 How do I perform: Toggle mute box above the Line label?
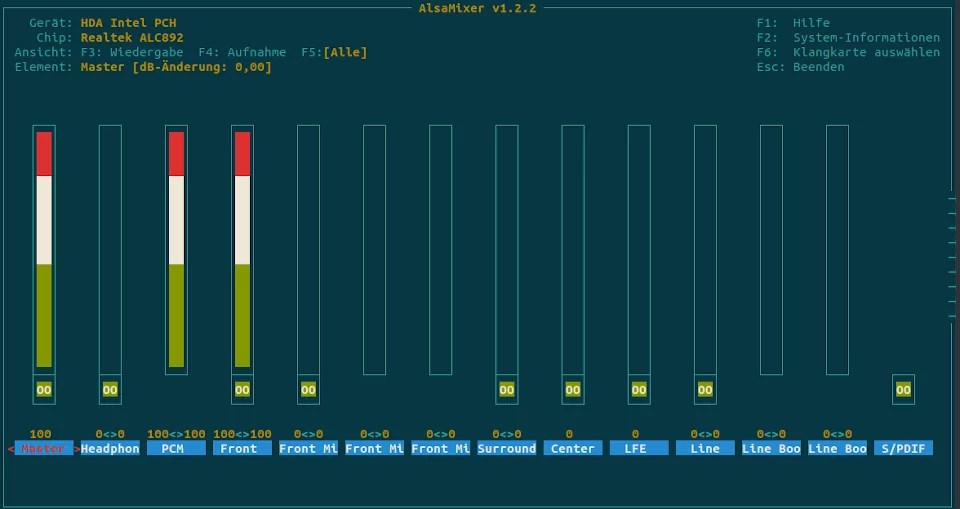point(705,390)
